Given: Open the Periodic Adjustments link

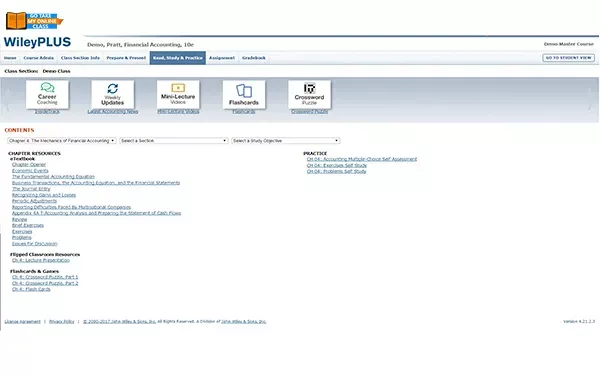Looking at the screenshot, I should 34,201.
